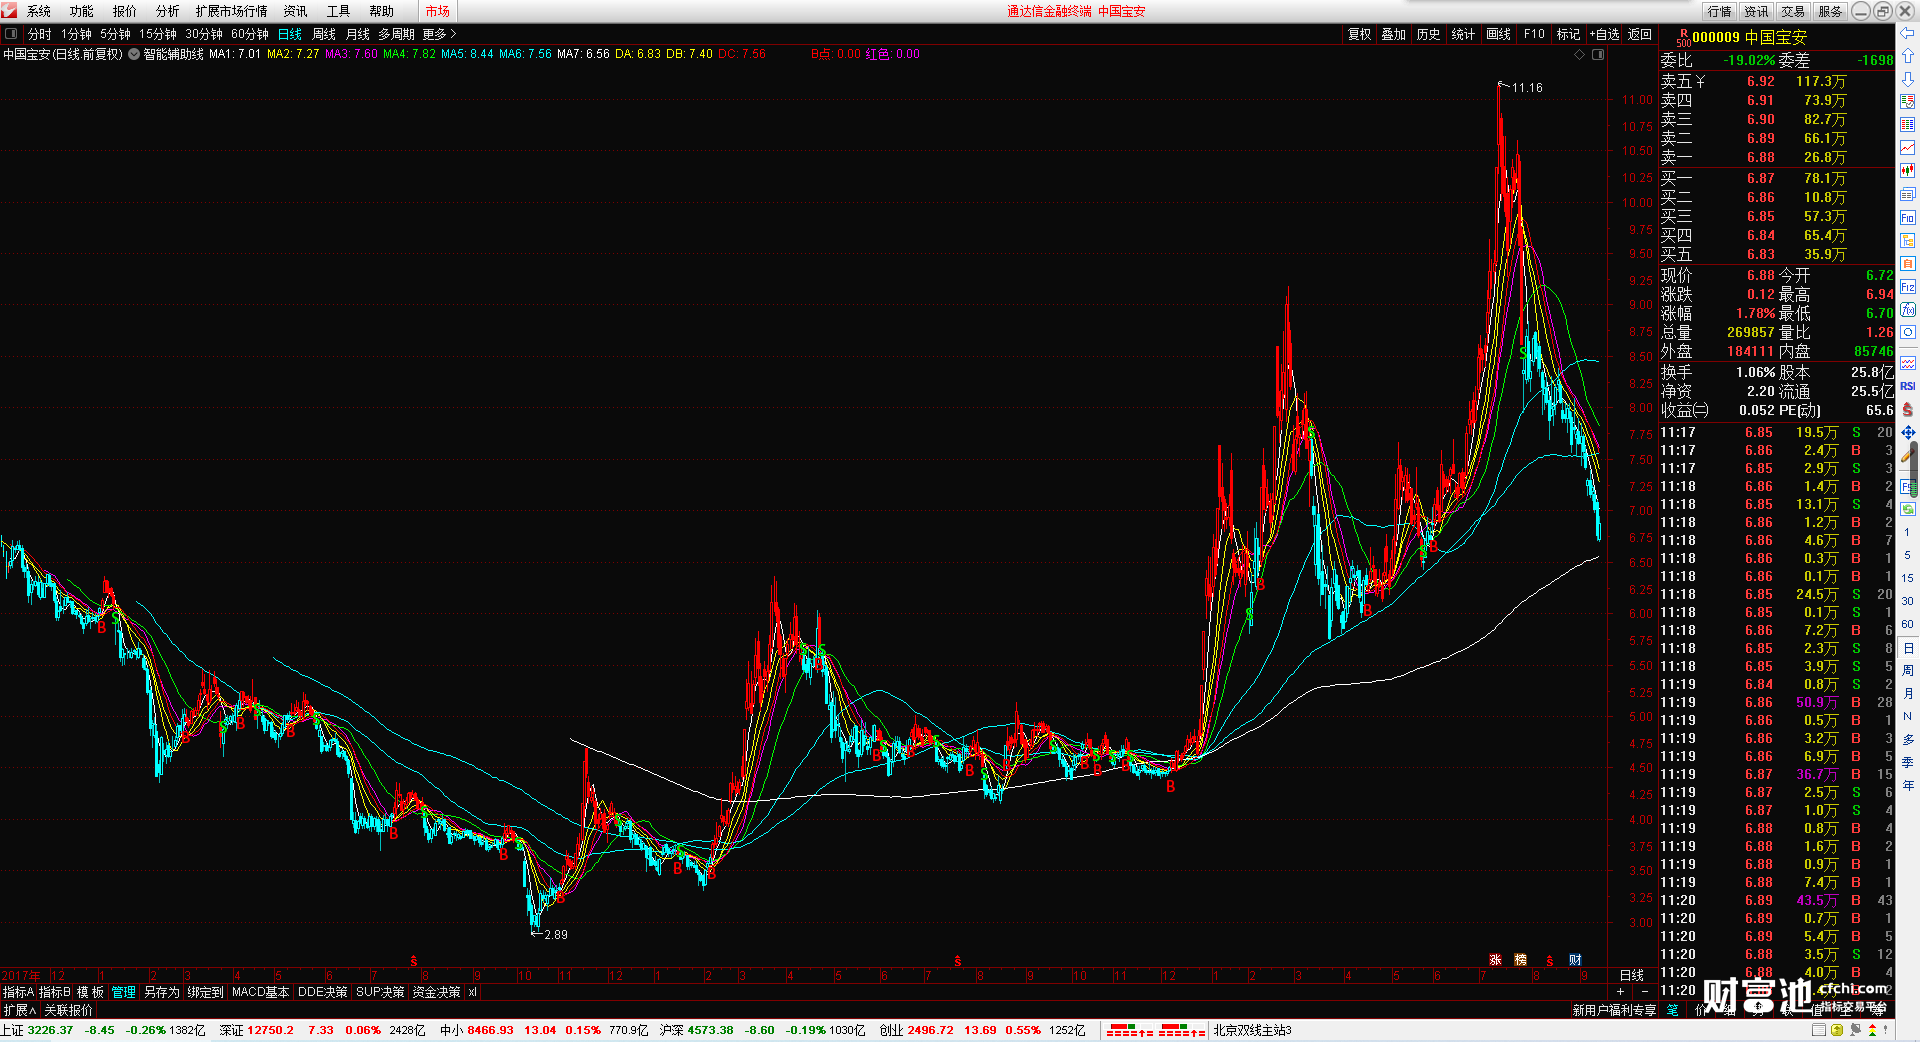Screen dimensions: 1920x1042
Task: Click the 财 marker icon on time axis
Action: pos(1575,960)
